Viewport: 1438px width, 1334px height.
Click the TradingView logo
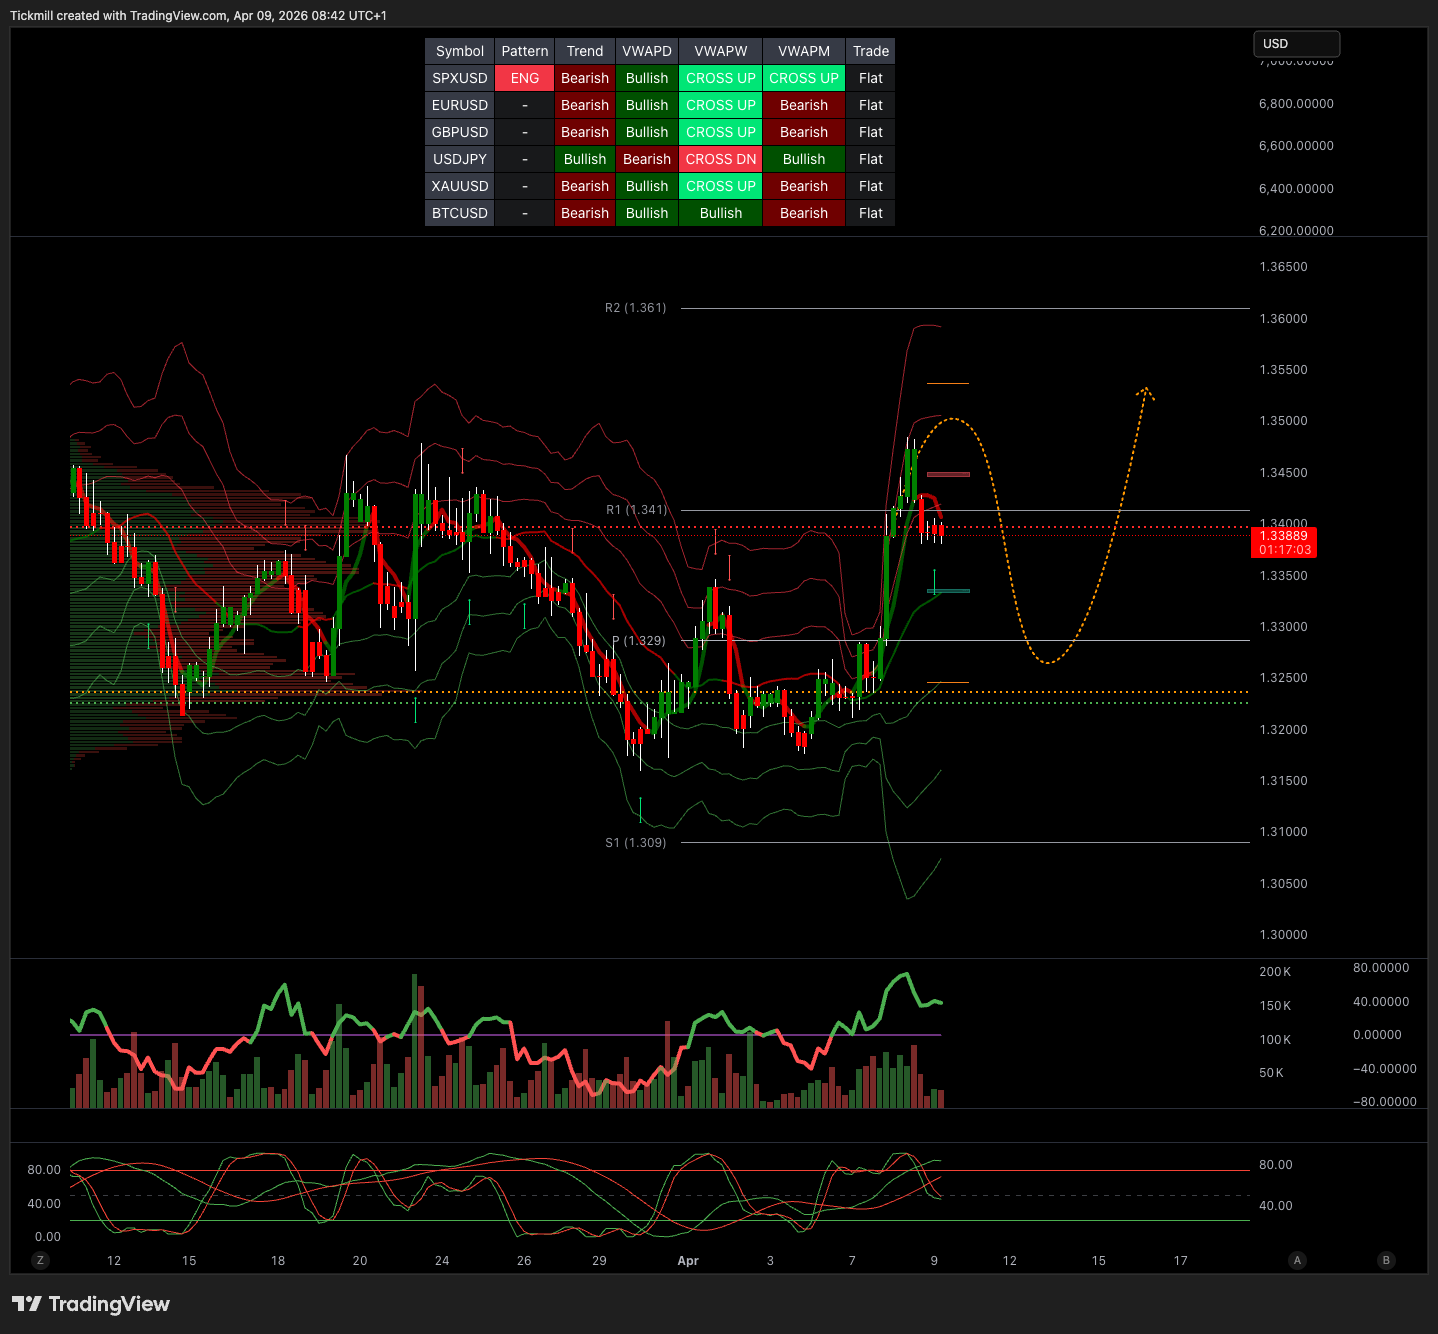coord(91,1304)
